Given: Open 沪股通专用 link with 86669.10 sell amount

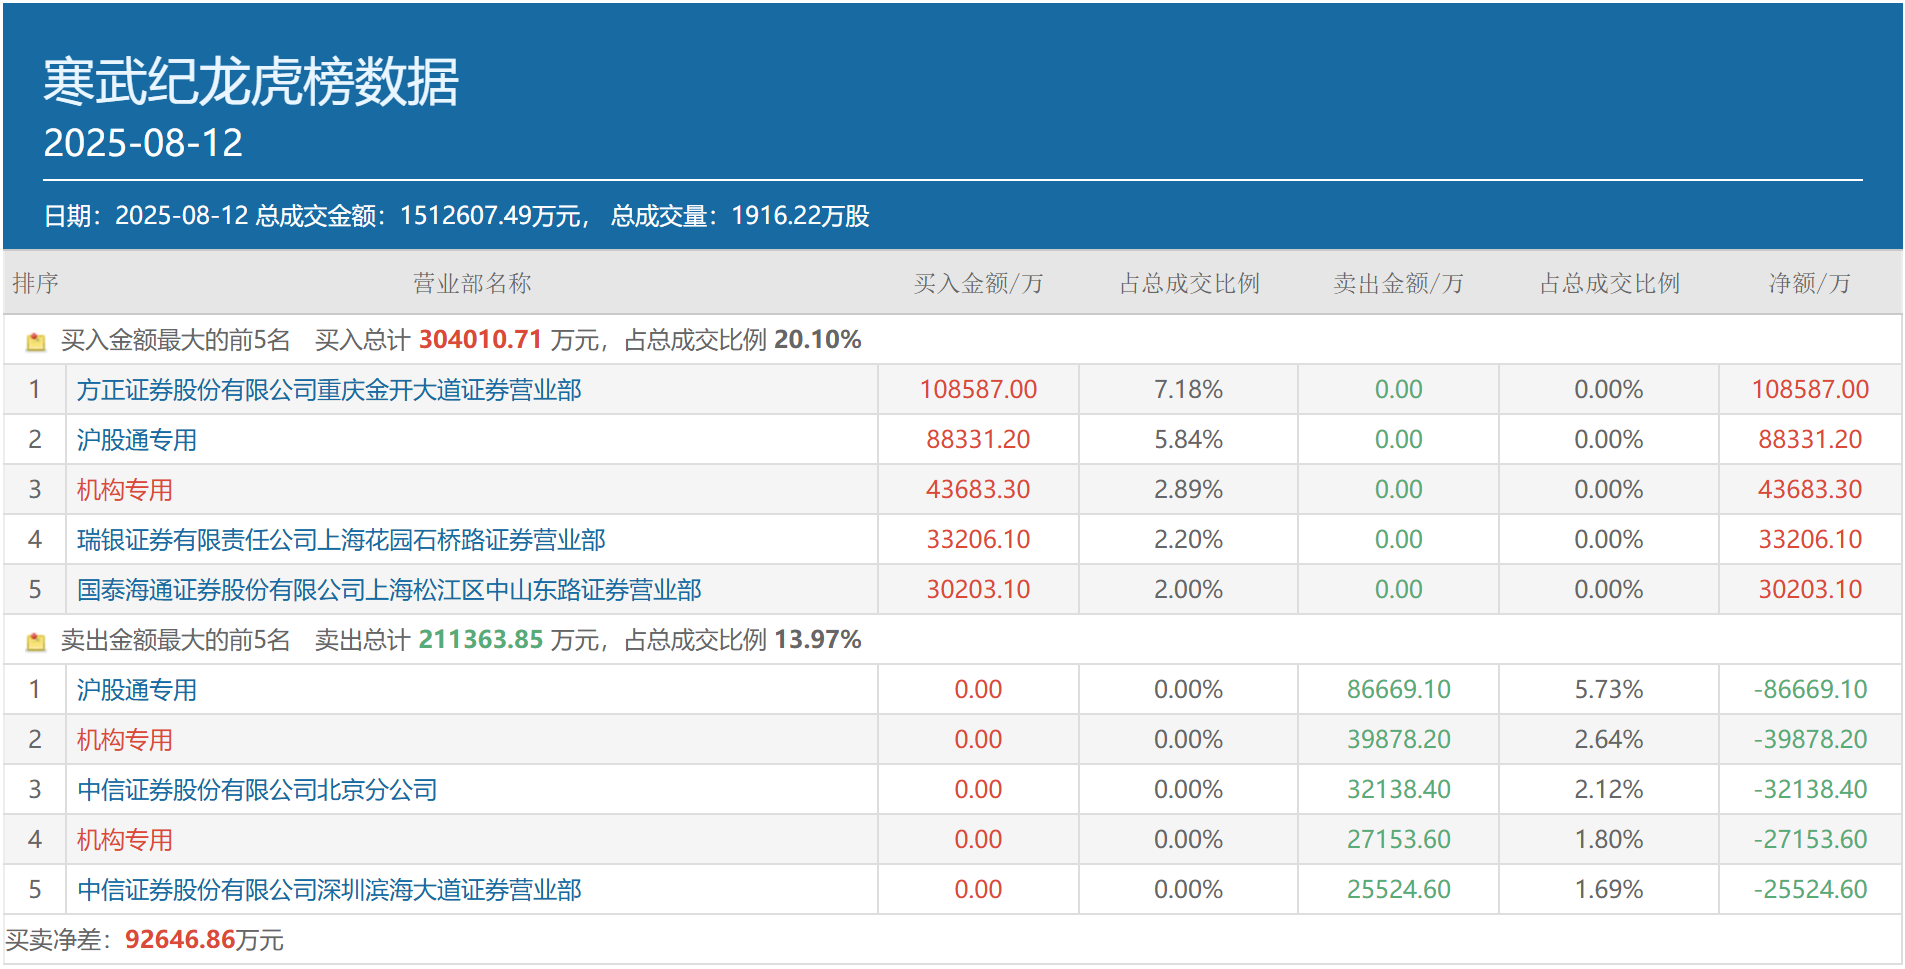Looking at the screenshot, I should [137, 690].
